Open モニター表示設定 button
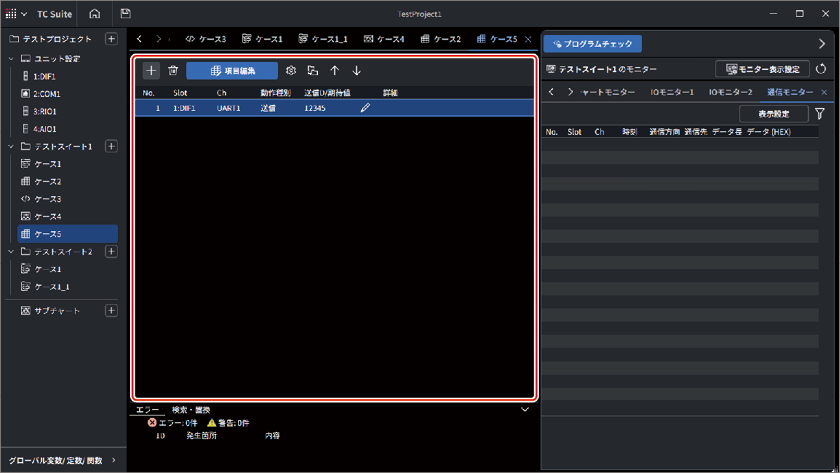The image size is (840, 473). pyautogui.click(x=762, y=69)
